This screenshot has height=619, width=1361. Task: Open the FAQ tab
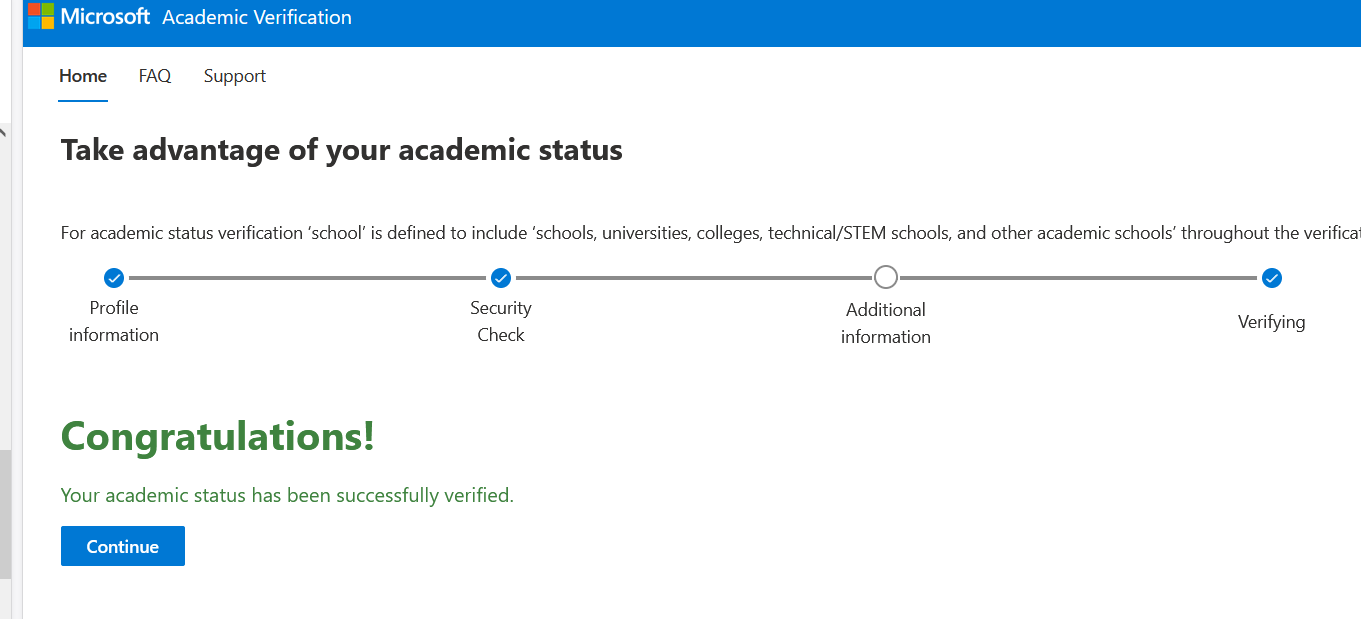[x=155, y=76]
